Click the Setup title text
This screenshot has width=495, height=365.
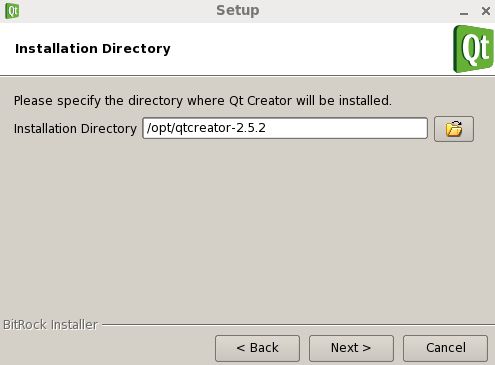(x=238, y=10)
